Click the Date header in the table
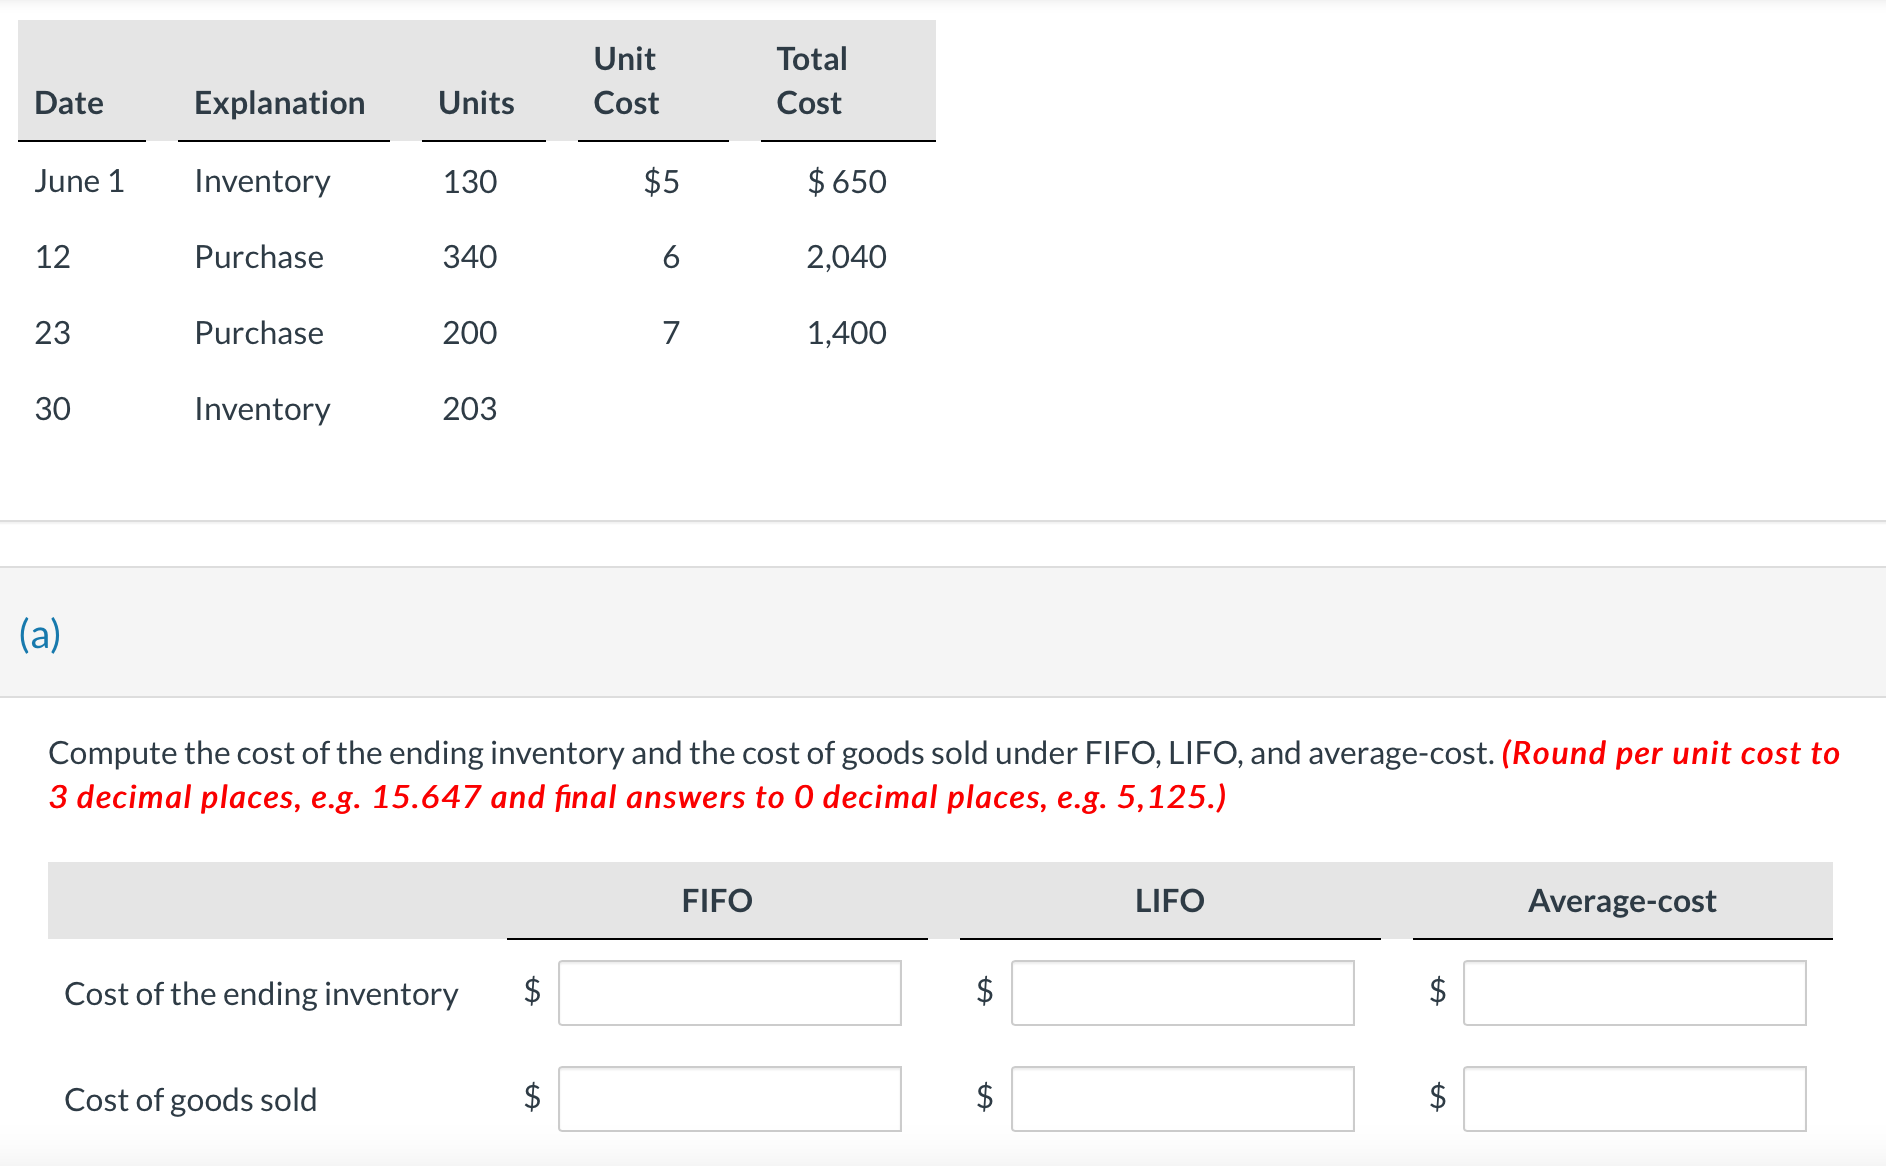The image size is (1886, 1166). (69, 103)
